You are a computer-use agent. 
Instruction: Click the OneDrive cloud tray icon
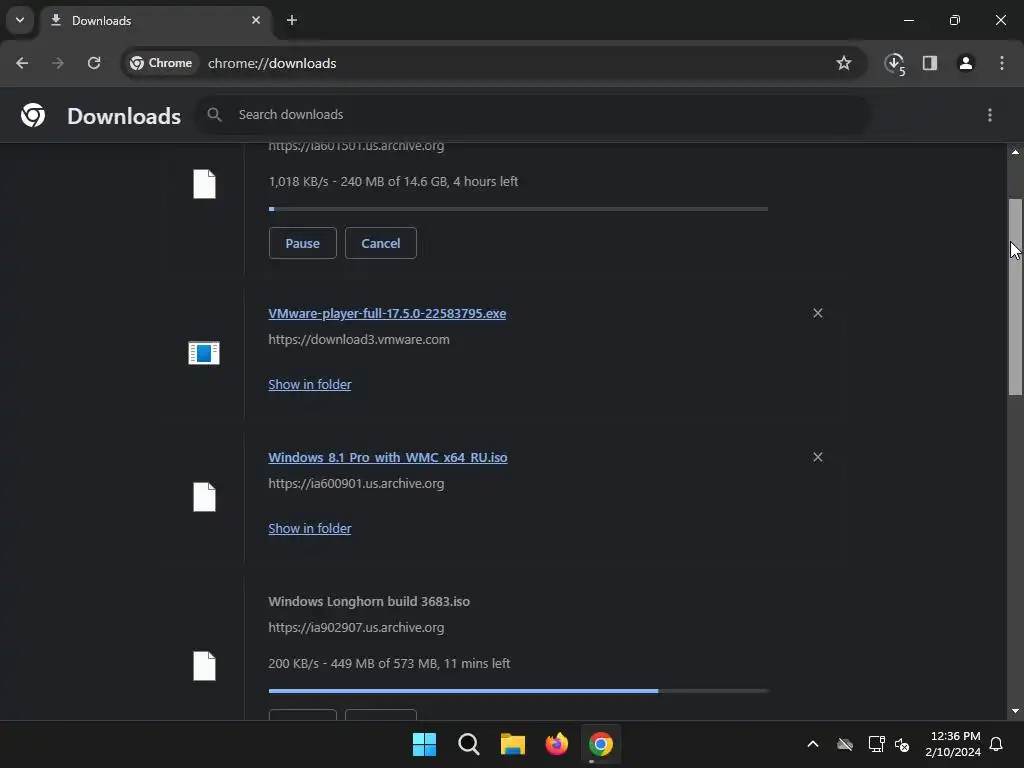pos(844,744)
